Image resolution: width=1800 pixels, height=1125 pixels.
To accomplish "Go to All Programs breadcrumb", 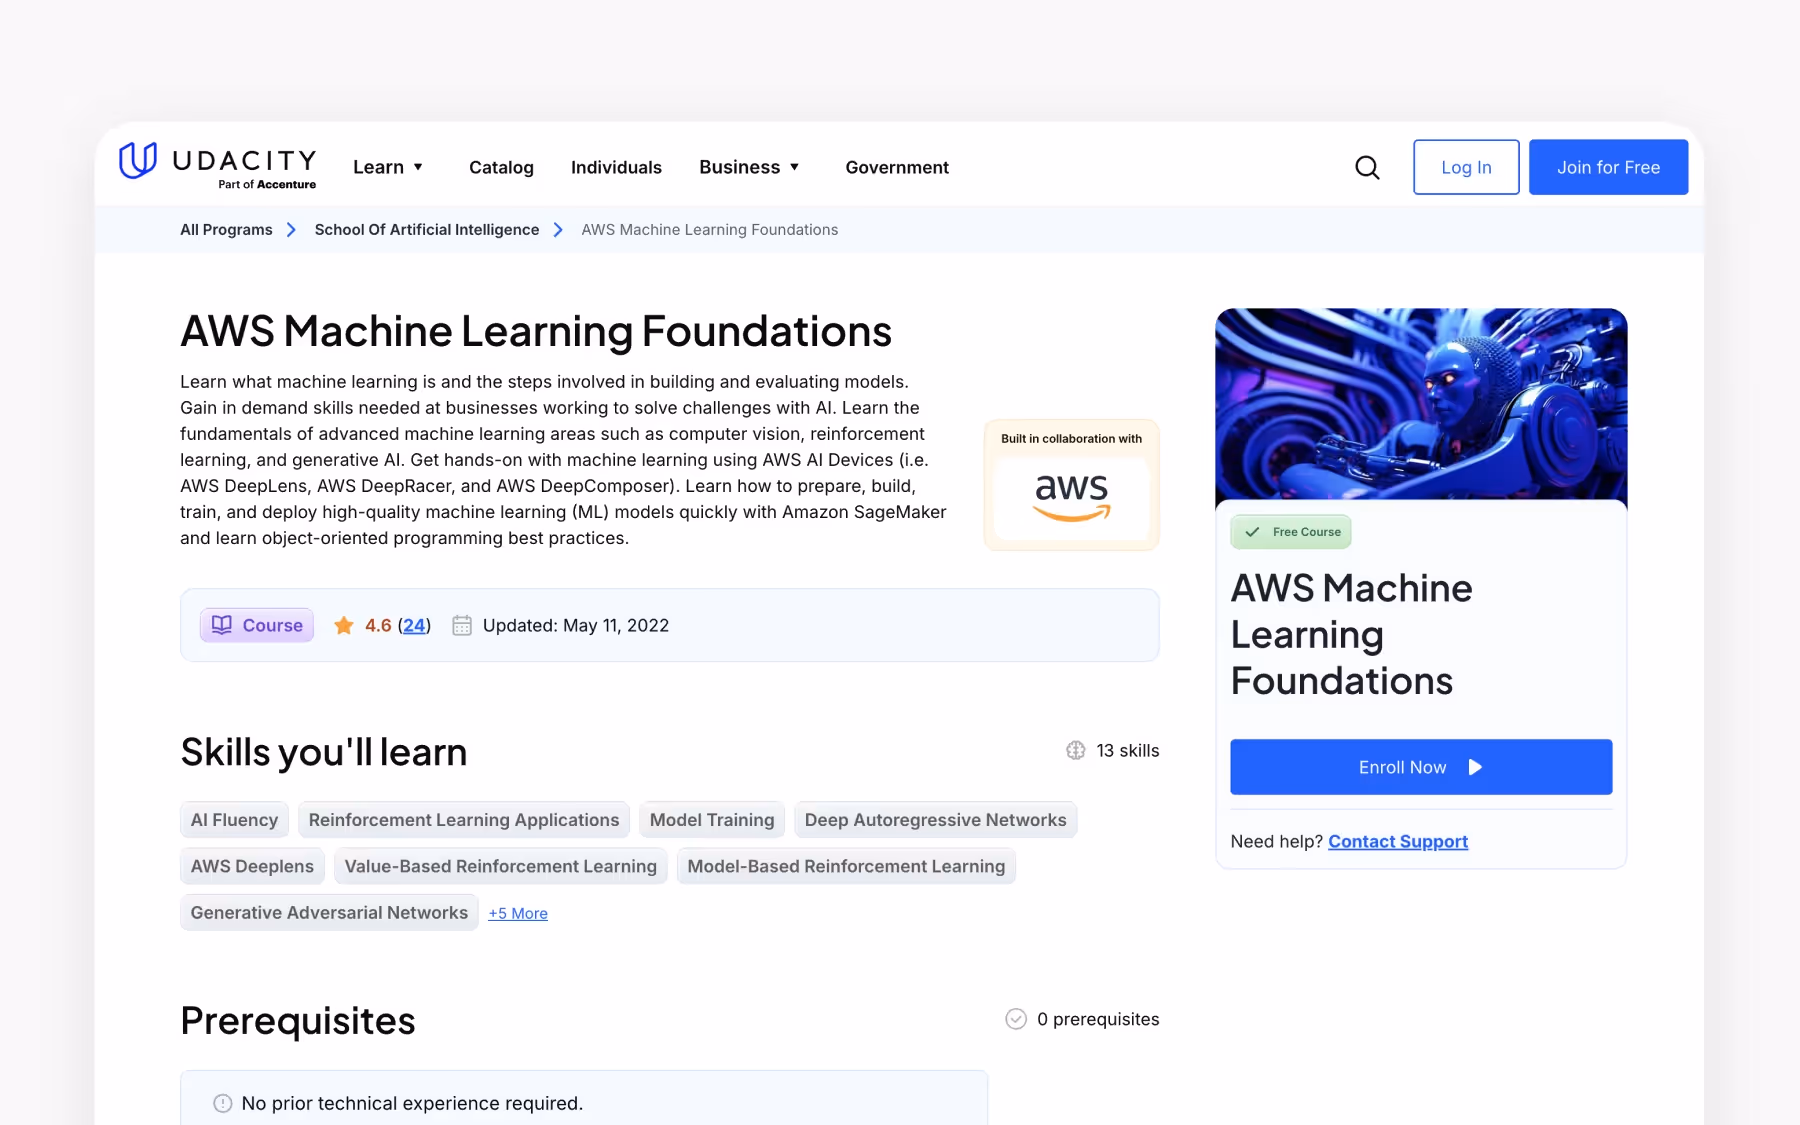I will pyautogui.click(x=226, y=230).
